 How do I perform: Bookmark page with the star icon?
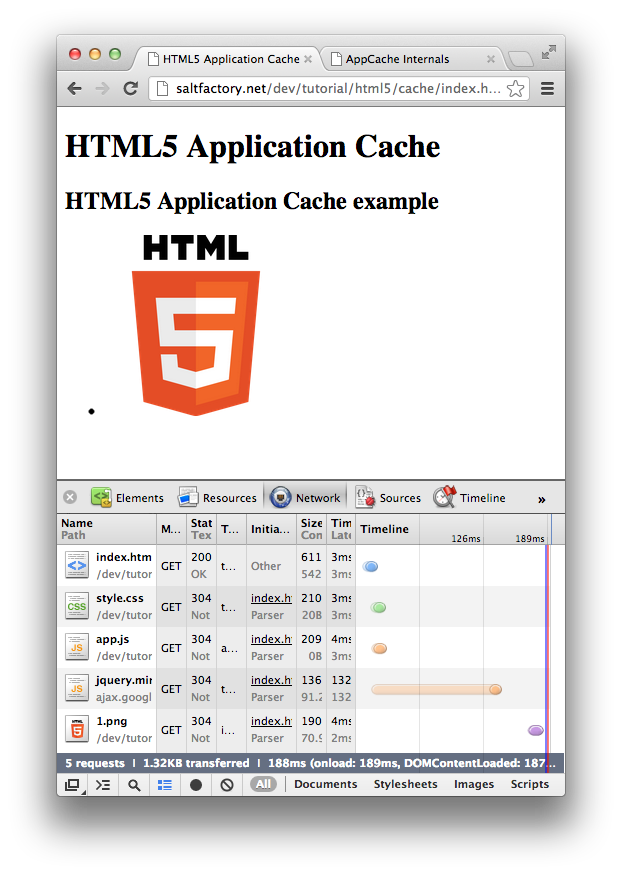515,88
